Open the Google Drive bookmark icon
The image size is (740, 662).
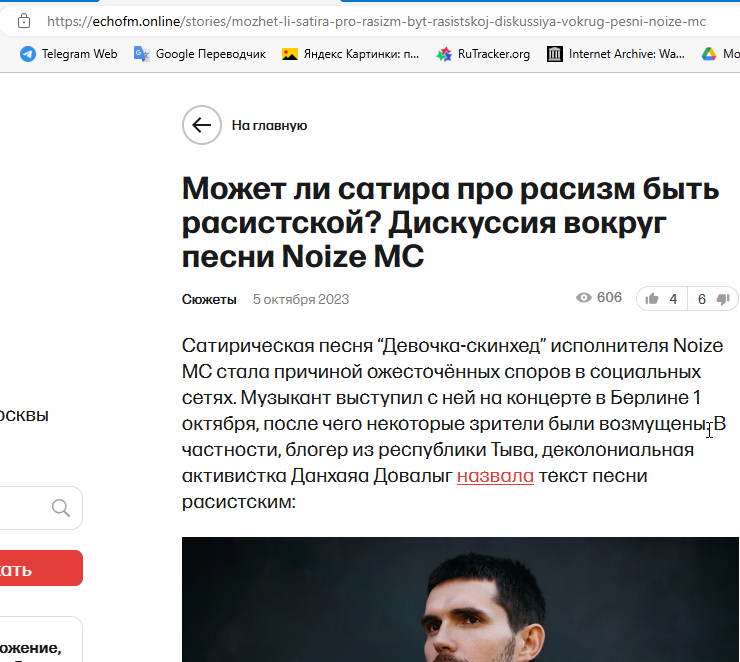[x=708, y=54]
